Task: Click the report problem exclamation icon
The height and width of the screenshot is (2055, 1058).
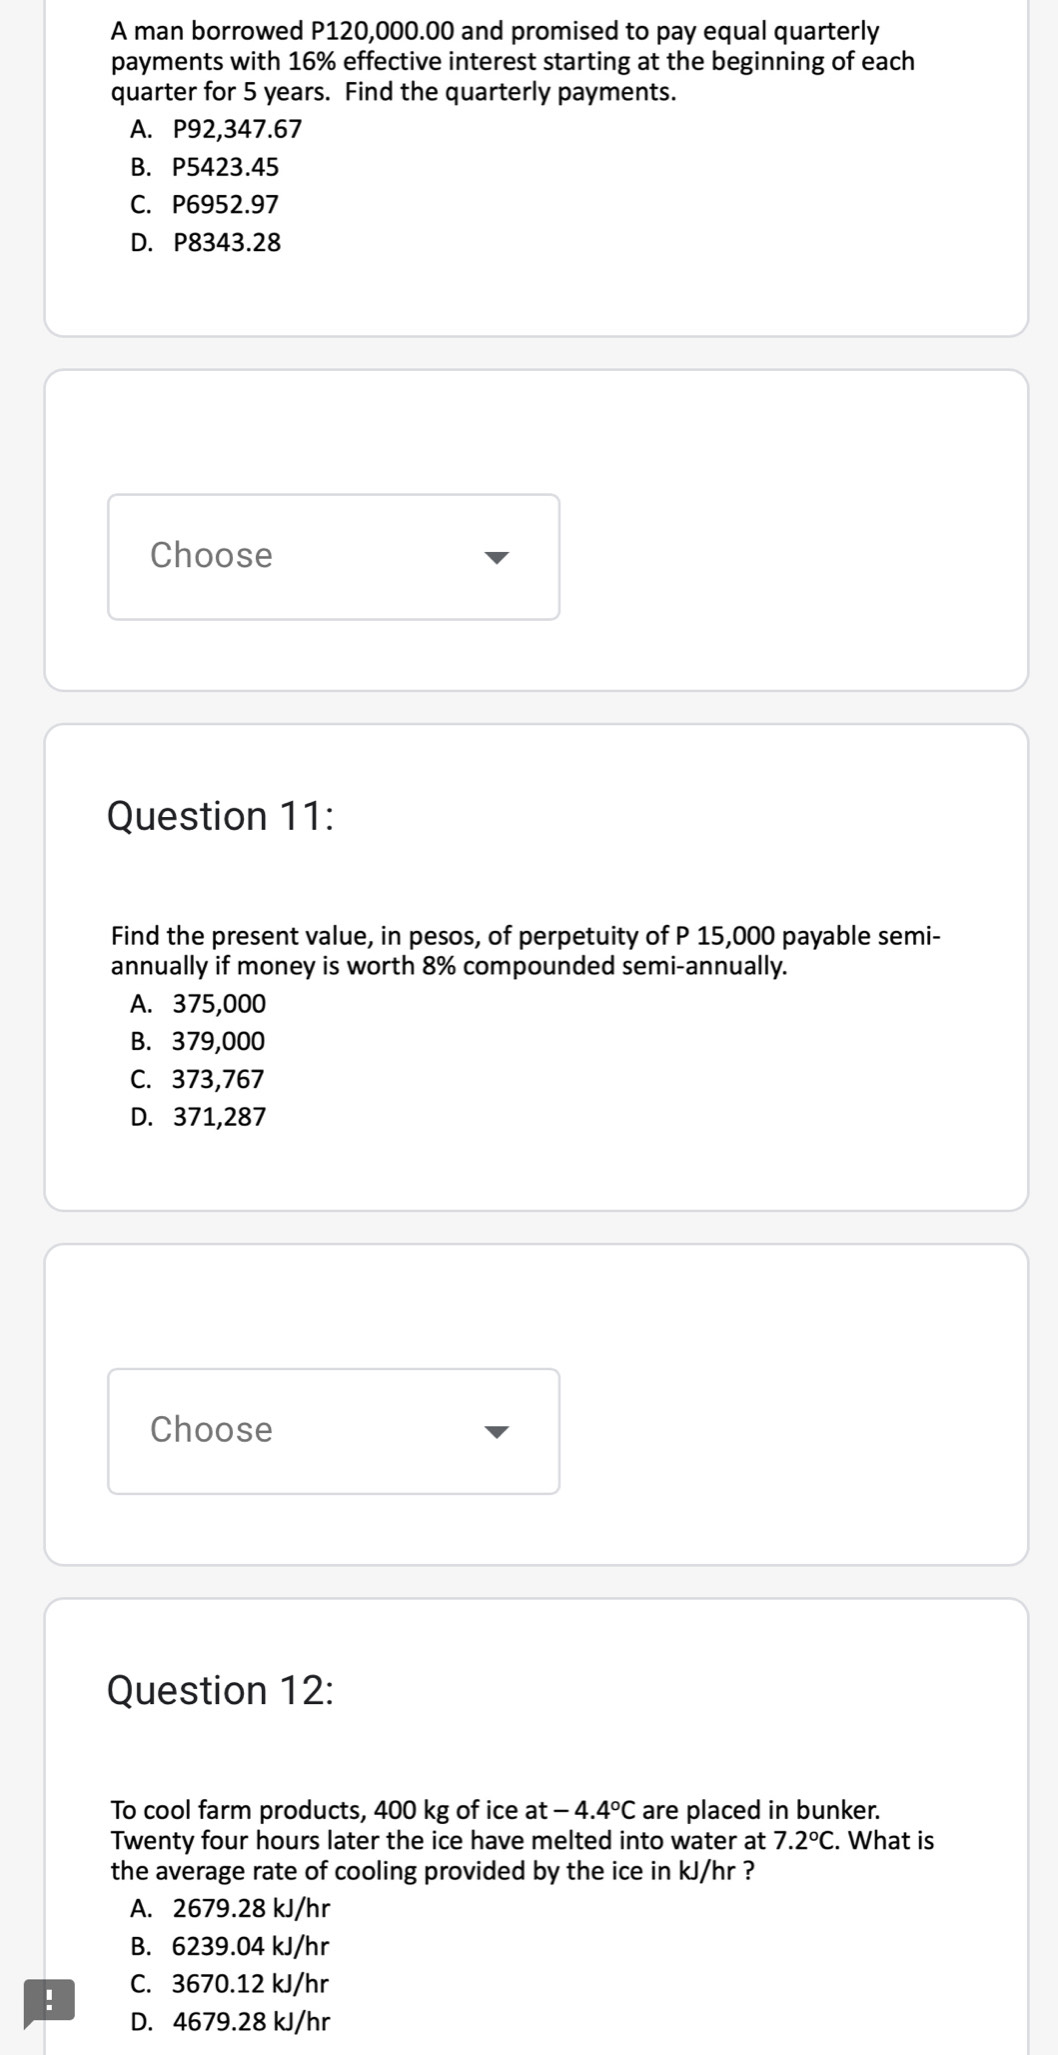Action: click(x=49, y=2003)
